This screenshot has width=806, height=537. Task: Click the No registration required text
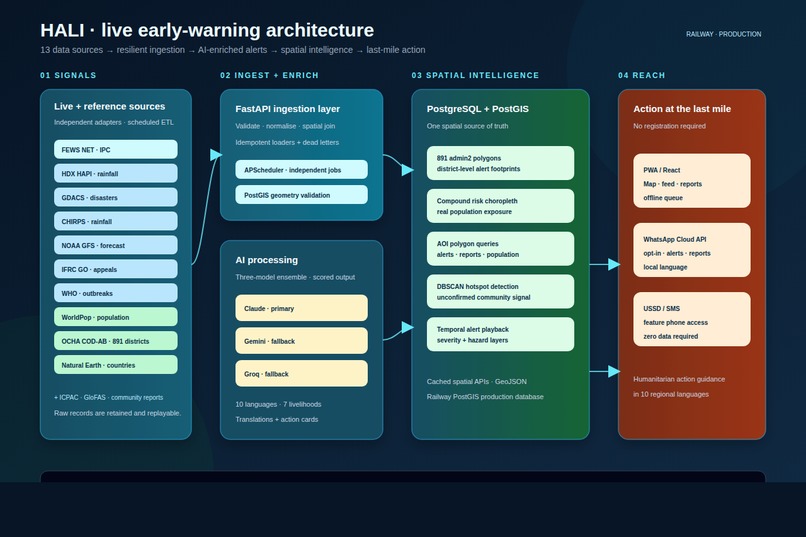click(x=669, y=126)
